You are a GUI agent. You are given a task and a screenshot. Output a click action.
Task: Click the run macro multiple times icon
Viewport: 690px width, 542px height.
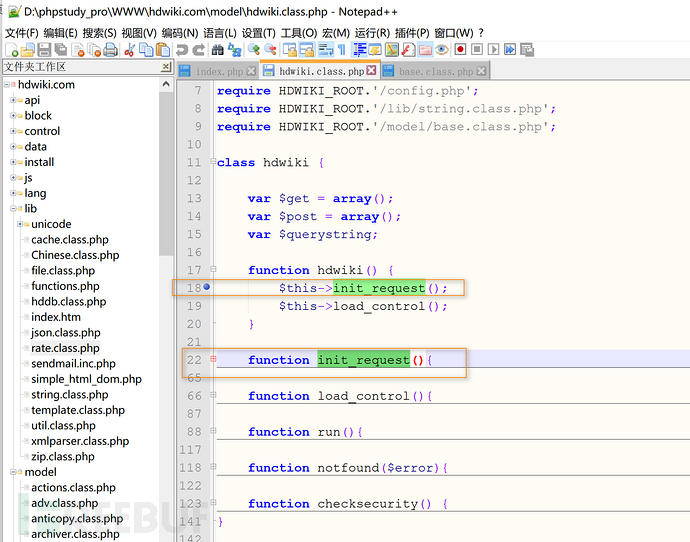point(510,49)
